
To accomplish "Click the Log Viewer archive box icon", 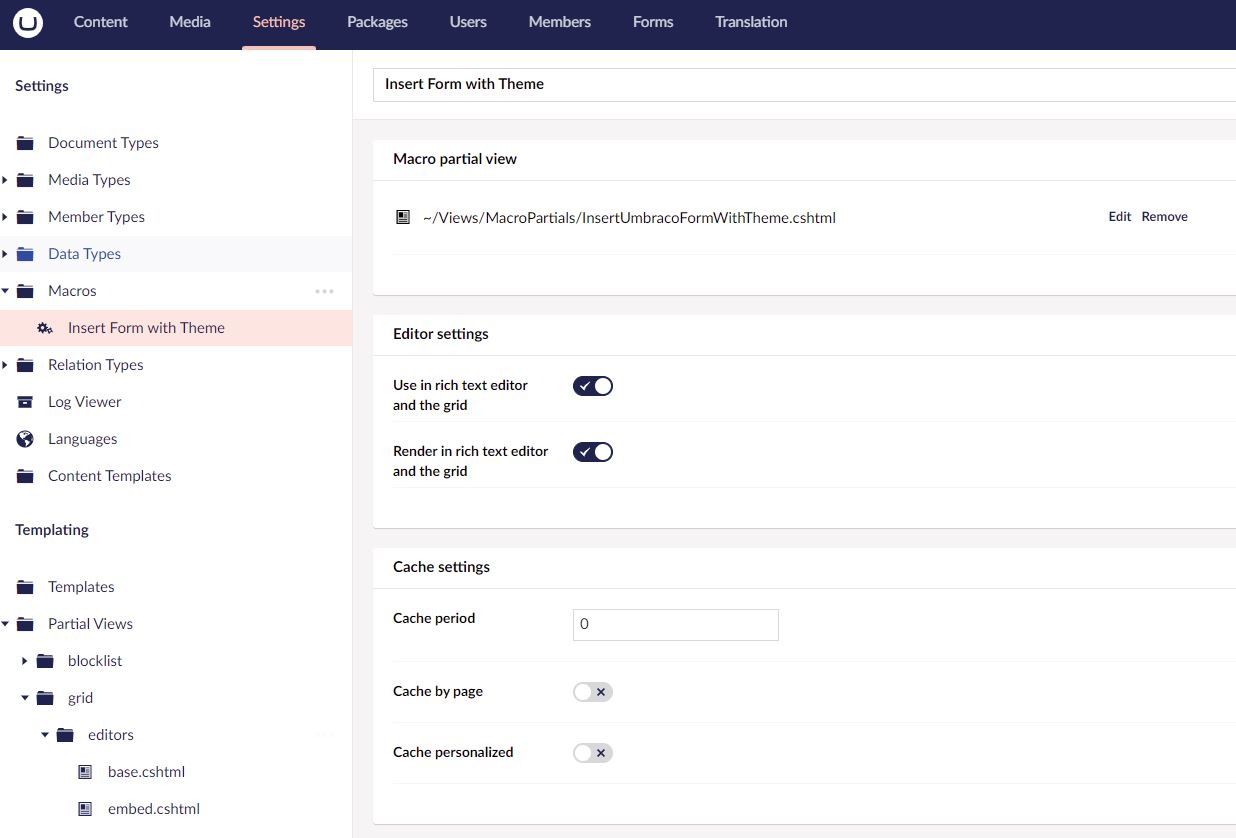I will [x=25, y=402].
